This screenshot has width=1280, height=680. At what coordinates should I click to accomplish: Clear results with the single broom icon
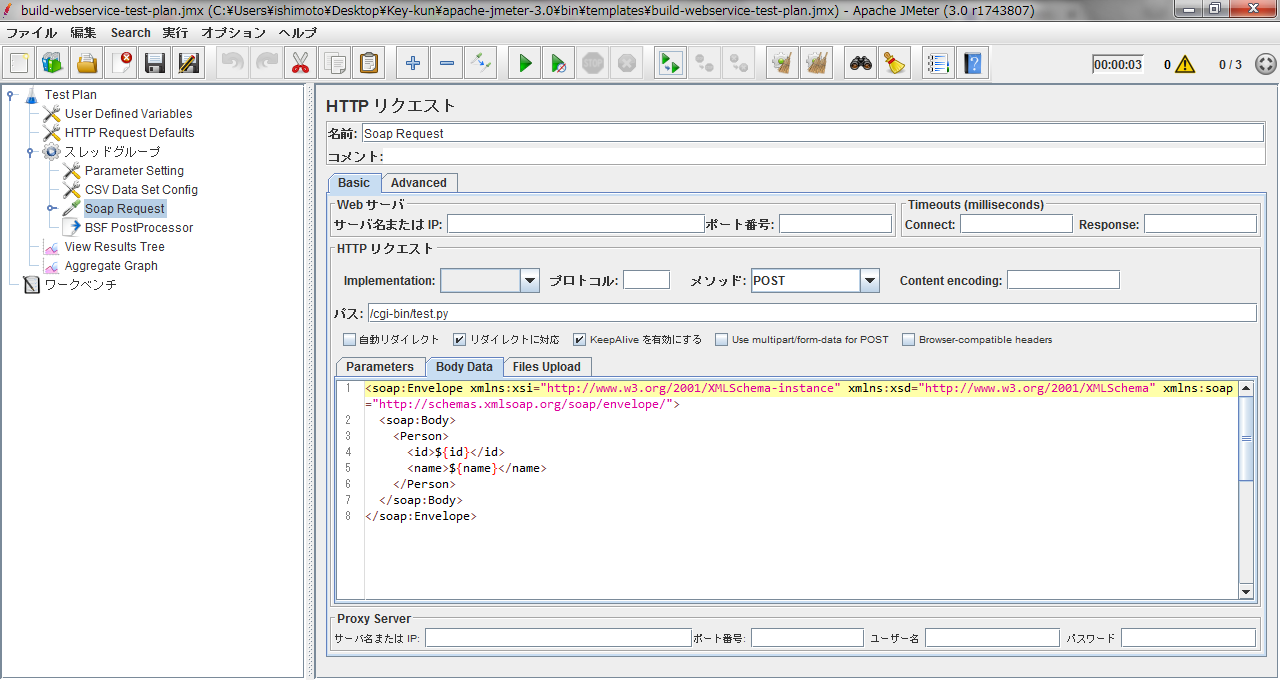tap(782, 63)
